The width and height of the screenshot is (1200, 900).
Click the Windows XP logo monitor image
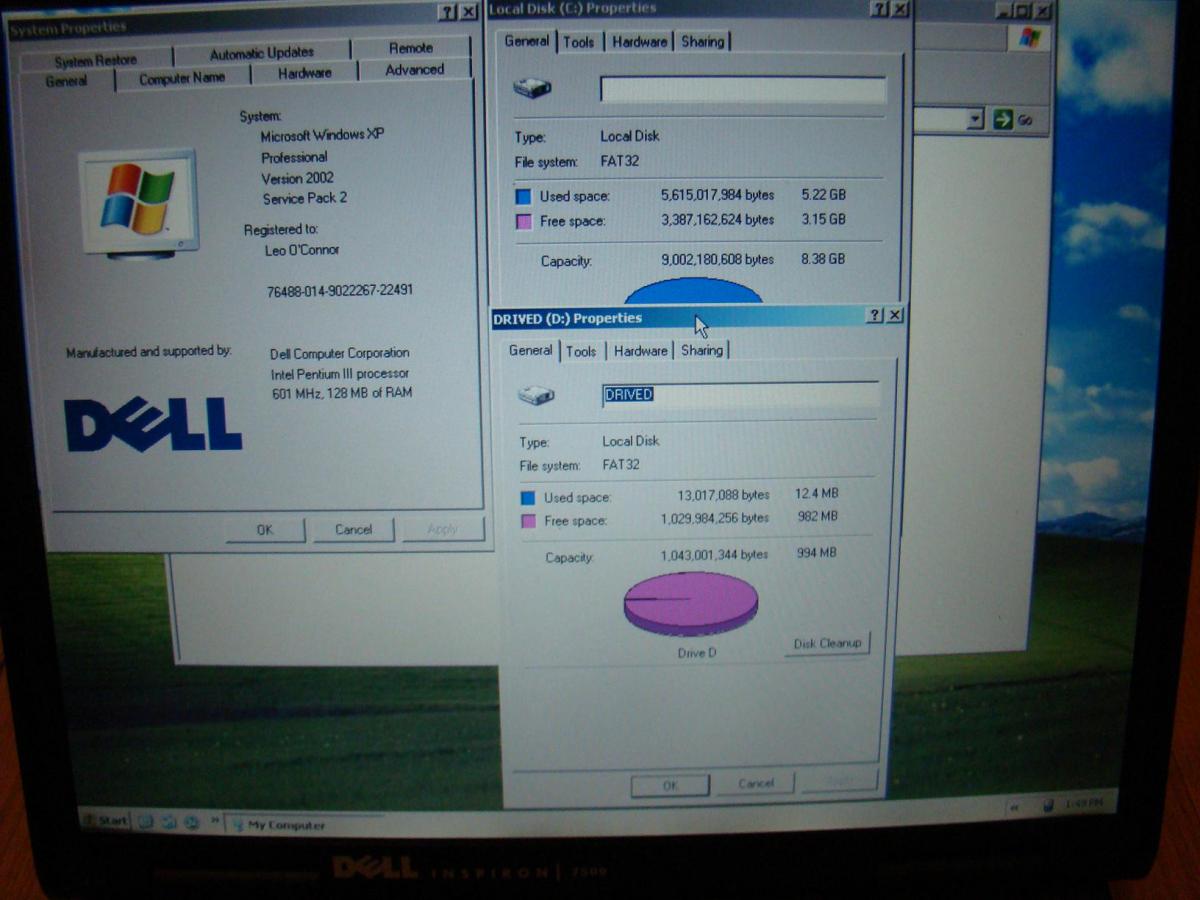[138, 203]
